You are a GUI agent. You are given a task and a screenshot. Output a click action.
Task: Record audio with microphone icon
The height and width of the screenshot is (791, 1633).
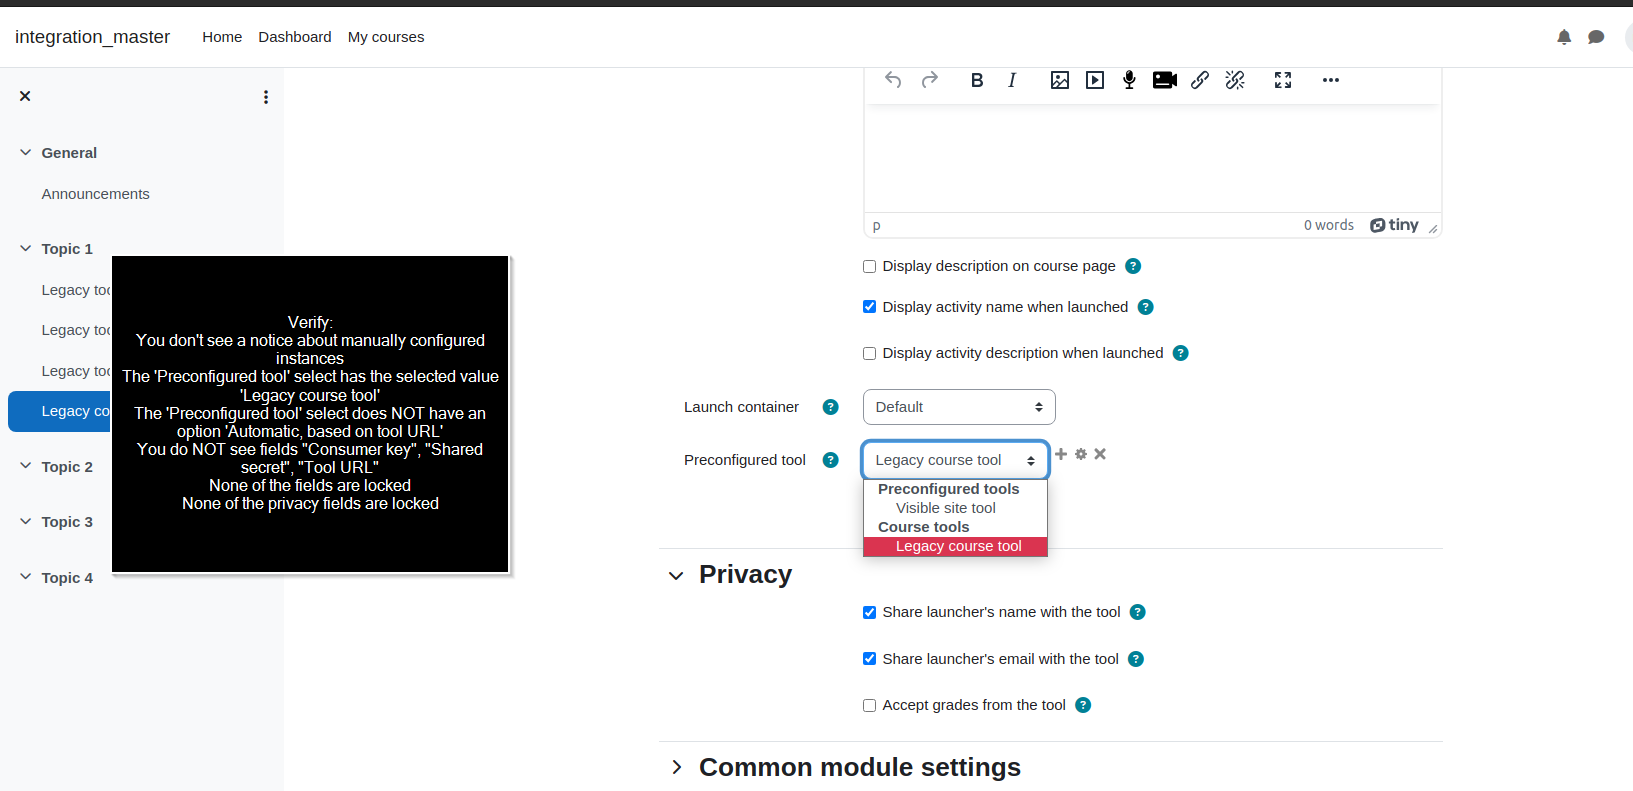[x=1129, y=80]
